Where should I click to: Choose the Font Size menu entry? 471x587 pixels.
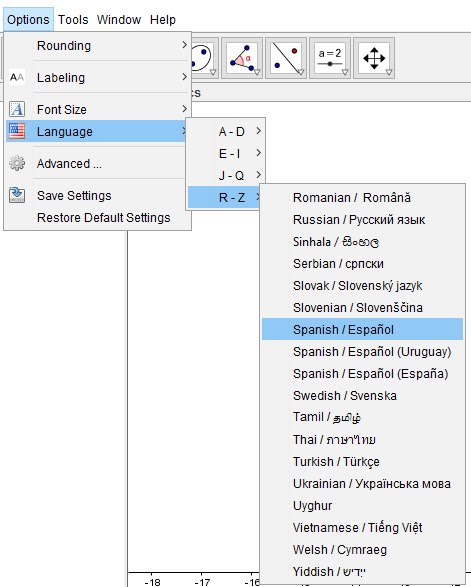pos(97,109)
